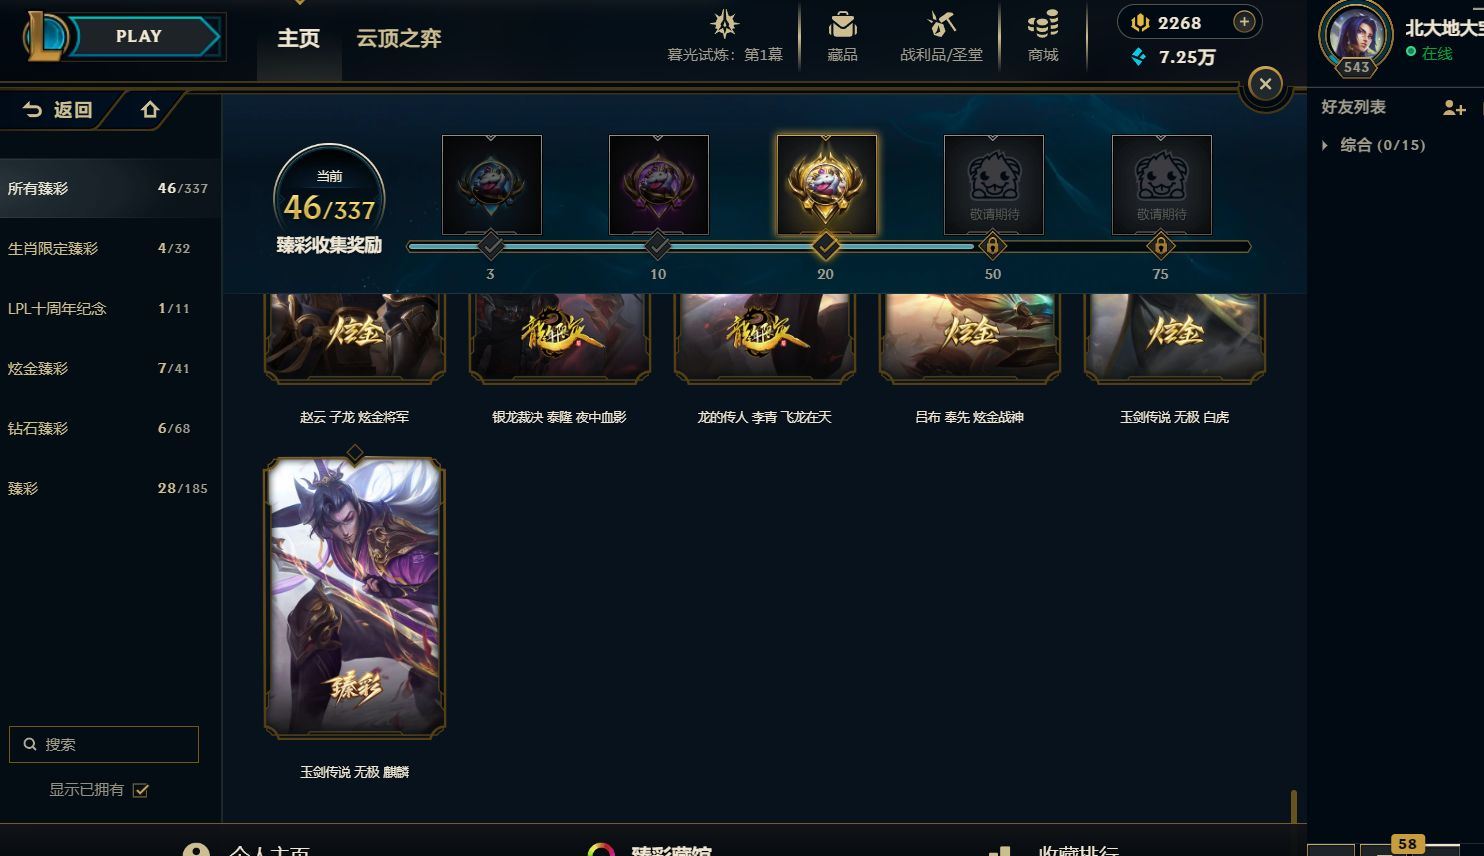Select the gold tier reward emblem
Image resolution: width=1484 pixels, height=856 pixels.
(x=826, y=185)
